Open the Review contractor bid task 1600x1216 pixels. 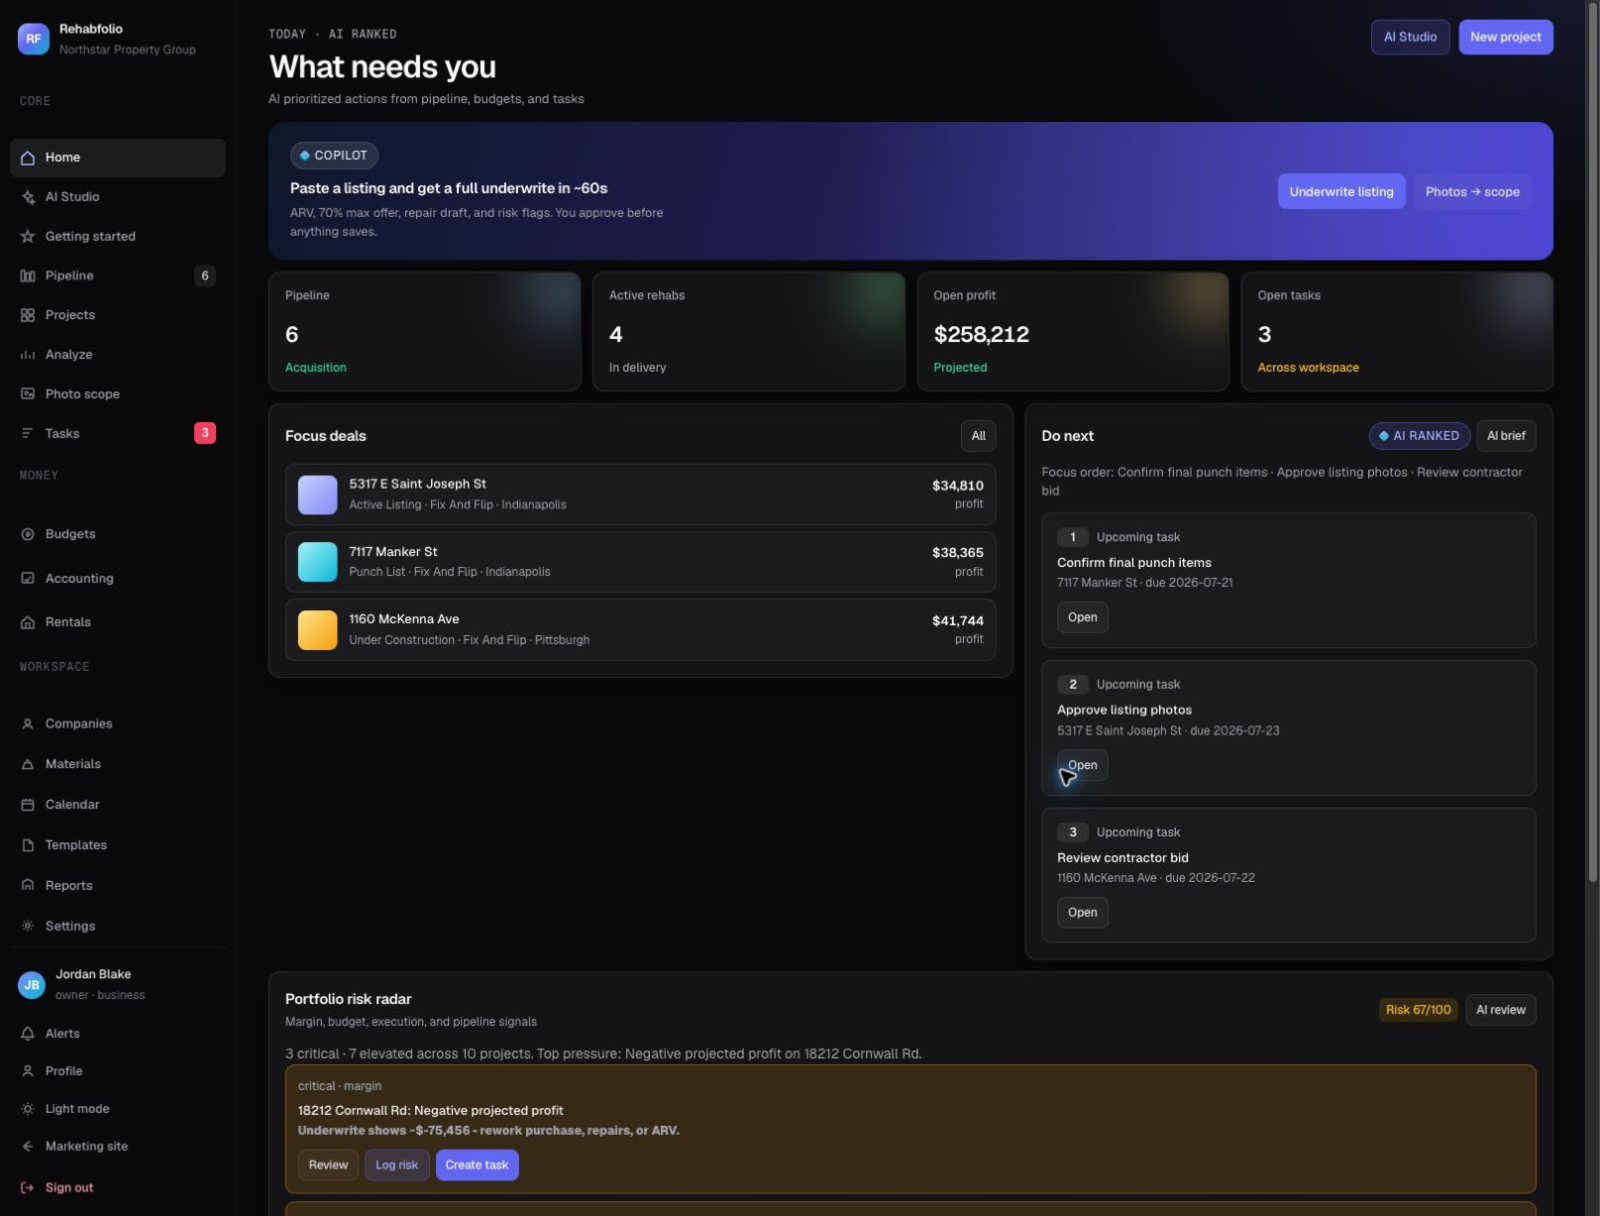click(1082, 913)
